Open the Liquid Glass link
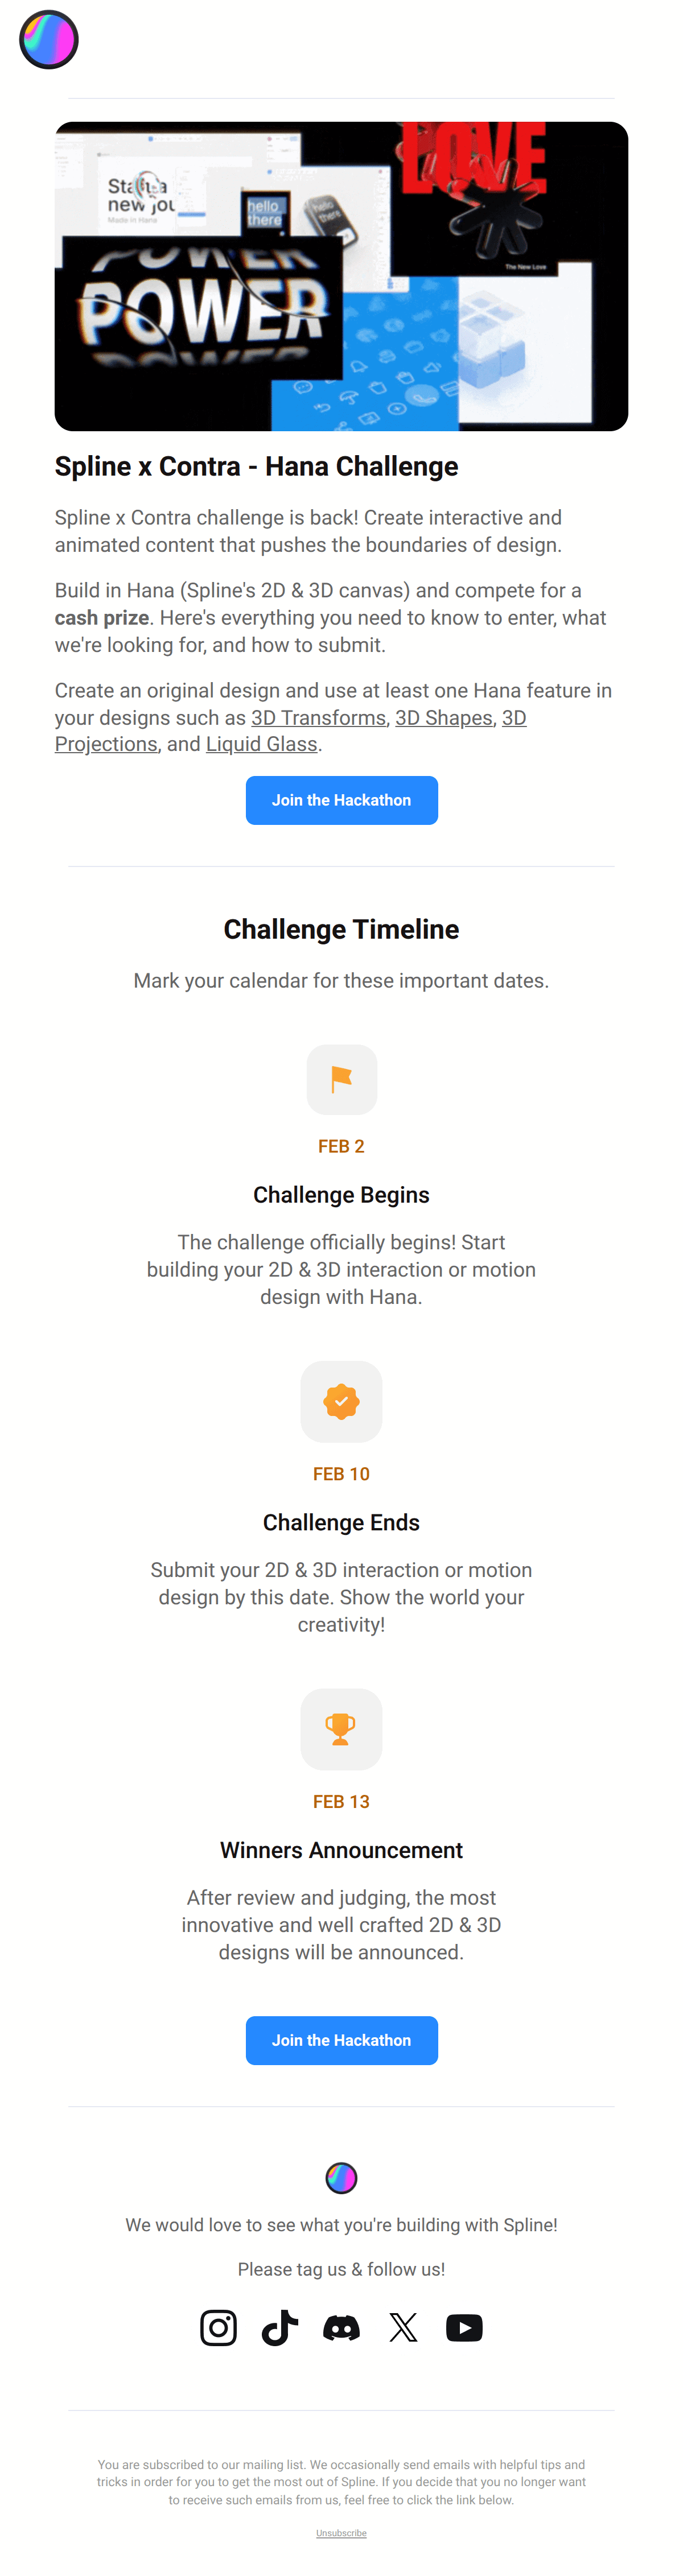The width and height of the screenshot is (683, 2576). [261, 744]
